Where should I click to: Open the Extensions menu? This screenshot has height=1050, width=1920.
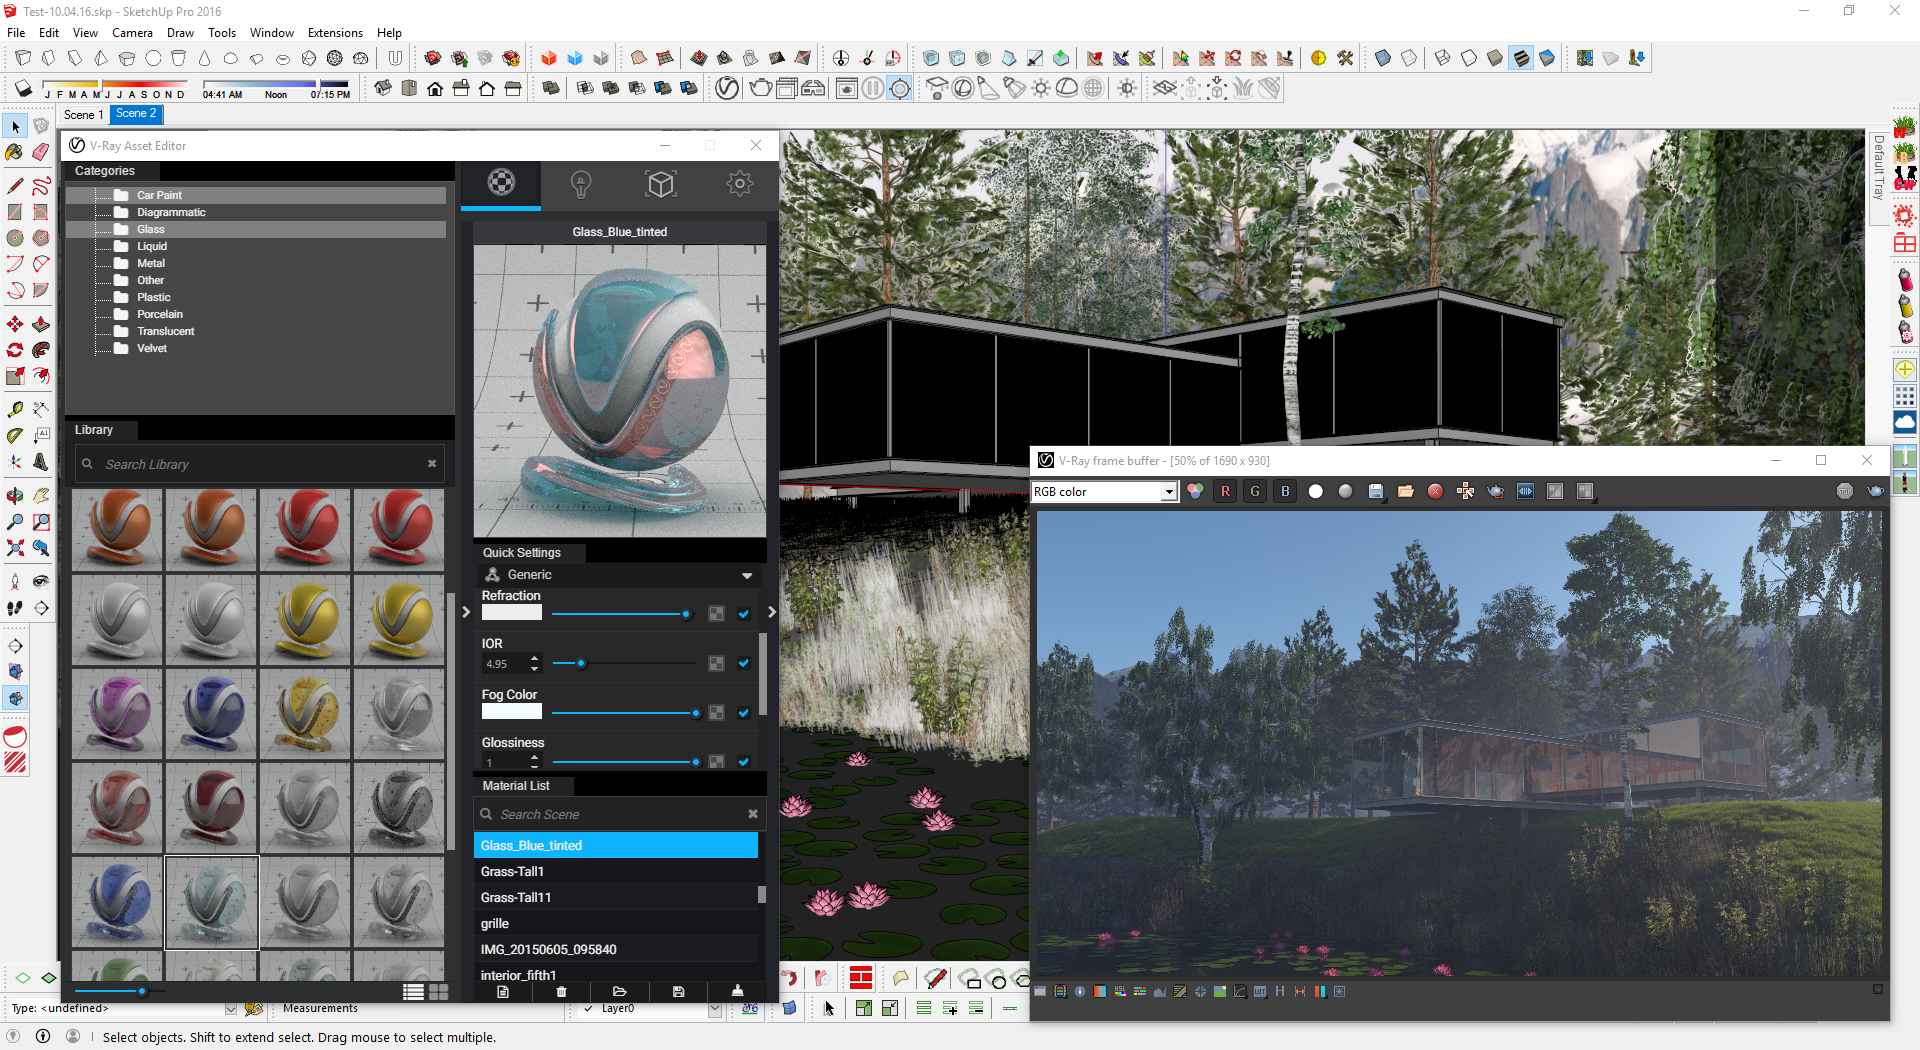click(335, 33)
